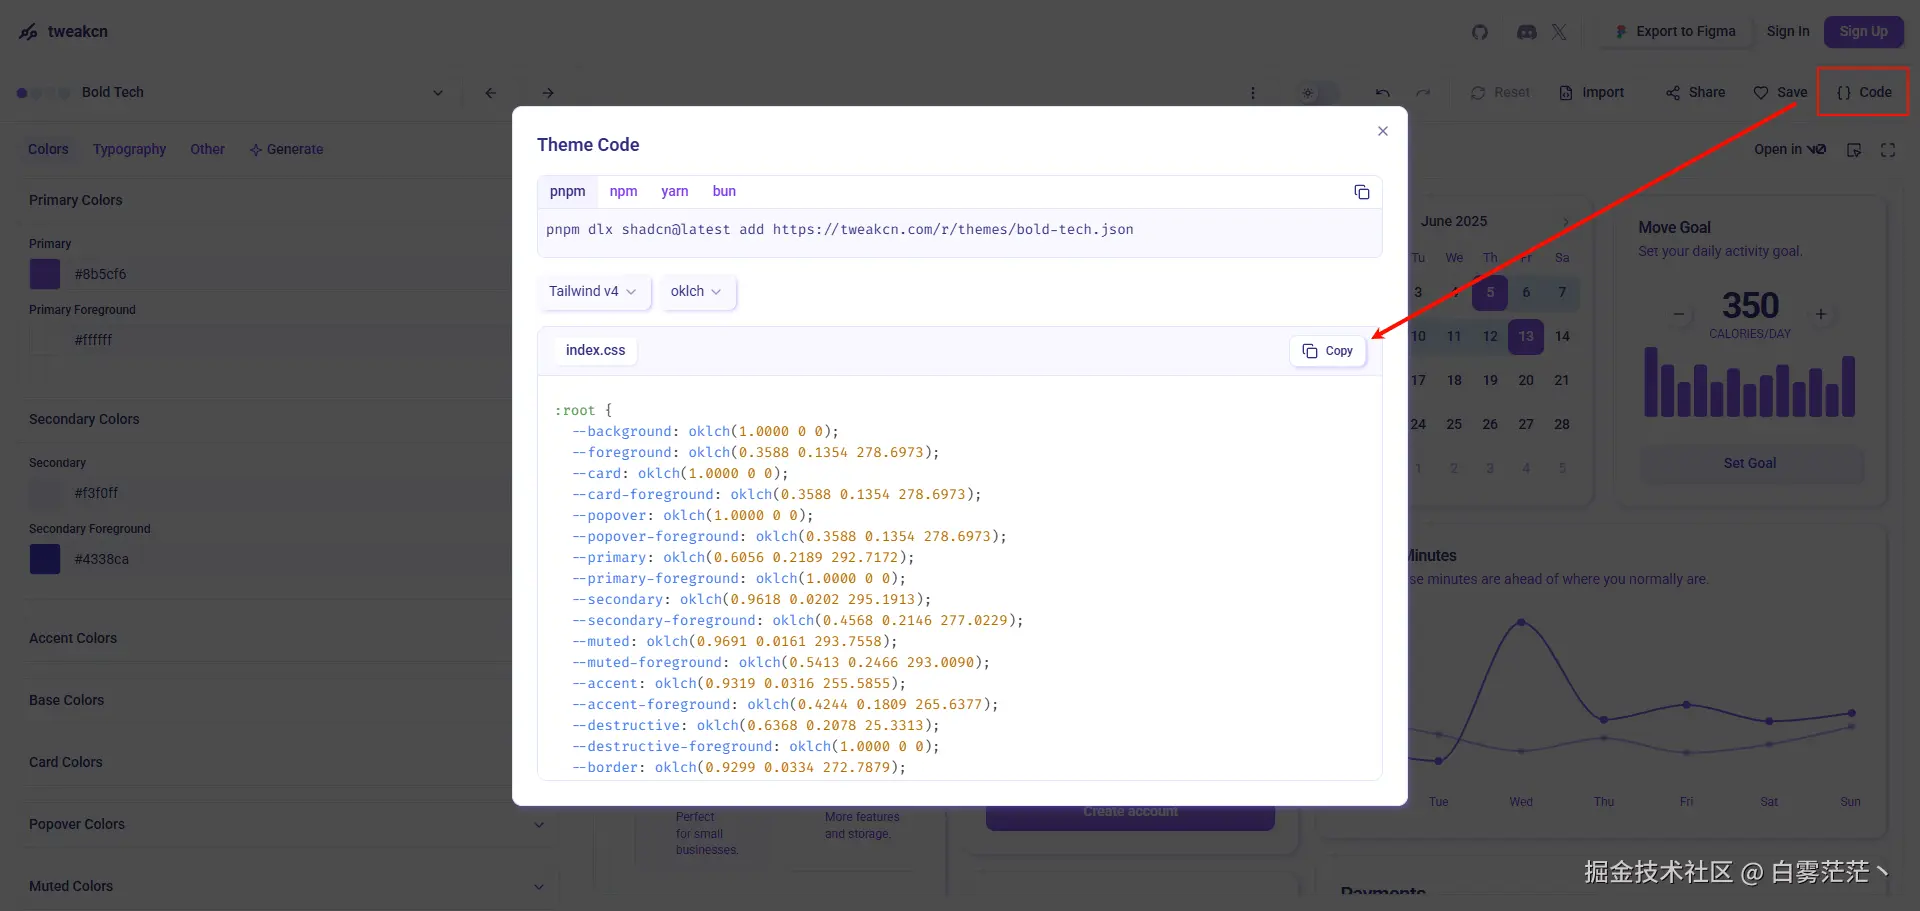
Task: Save the theme with heart button
Action: 1780,93
